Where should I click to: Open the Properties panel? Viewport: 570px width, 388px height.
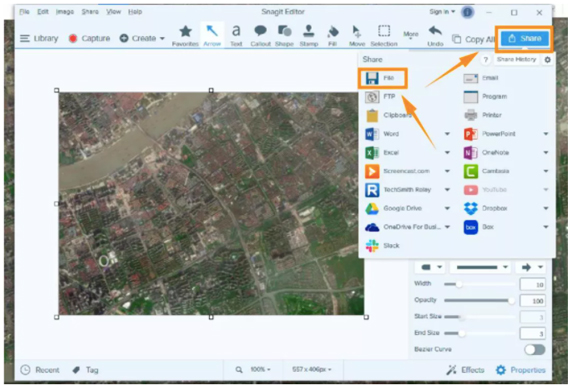point(521,370)
